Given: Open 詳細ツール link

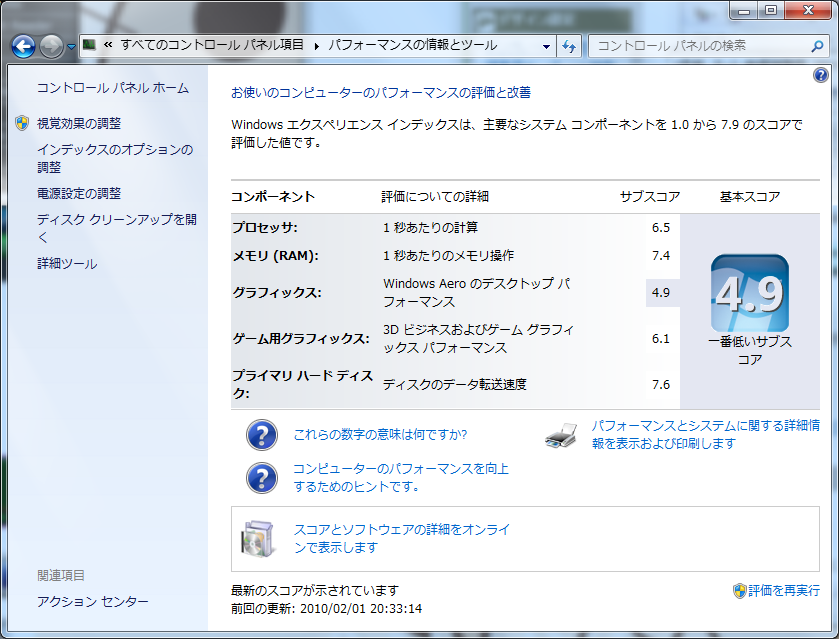Looking at the screenshot, I should (x=67, y=263).
